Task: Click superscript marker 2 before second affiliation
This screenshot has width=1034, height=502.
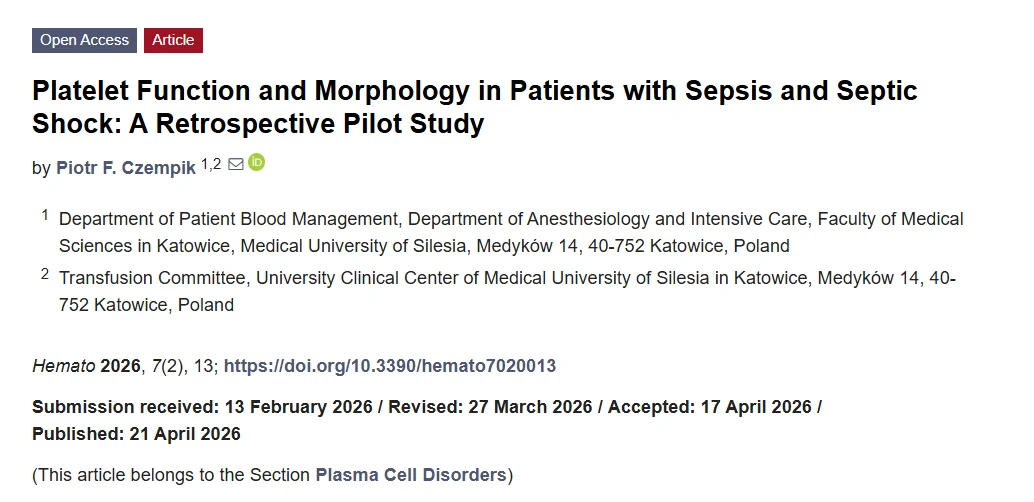Action: [x=46, y=274]
